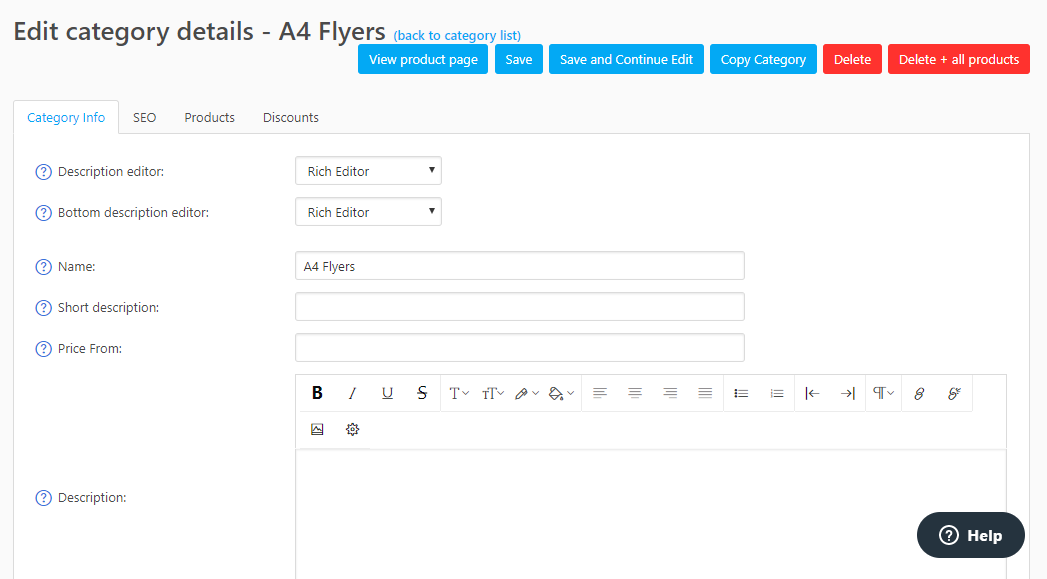Image resolution: width=1047 pixels, height=579 pixels.
Task: Click into the Short description field
Action: (x=519, y=307)
